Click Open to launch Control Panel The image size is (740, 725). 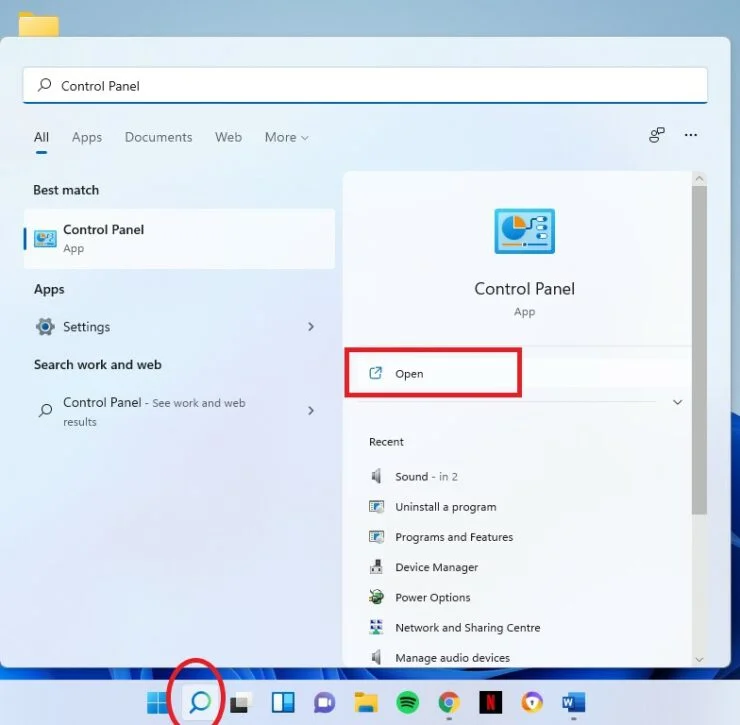click(518, 373)
